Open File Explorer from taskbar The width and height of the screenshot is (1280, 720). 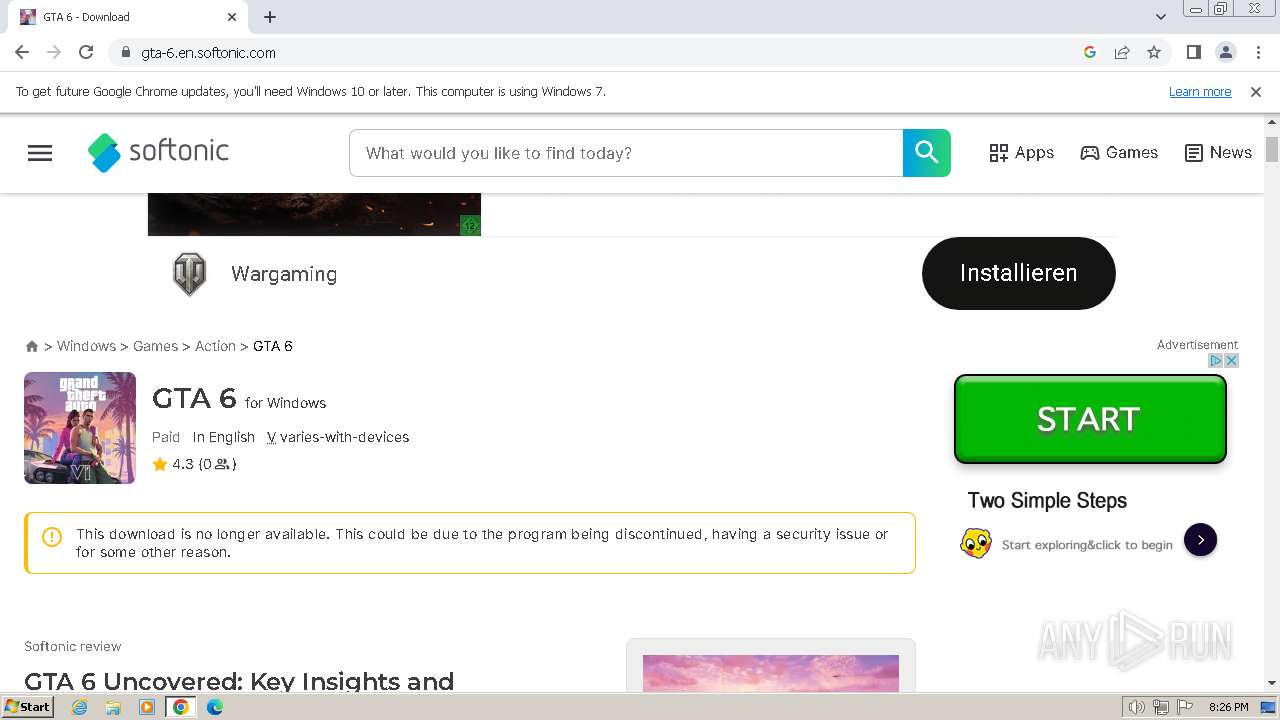pyautogui.click(x=113, y=707)
